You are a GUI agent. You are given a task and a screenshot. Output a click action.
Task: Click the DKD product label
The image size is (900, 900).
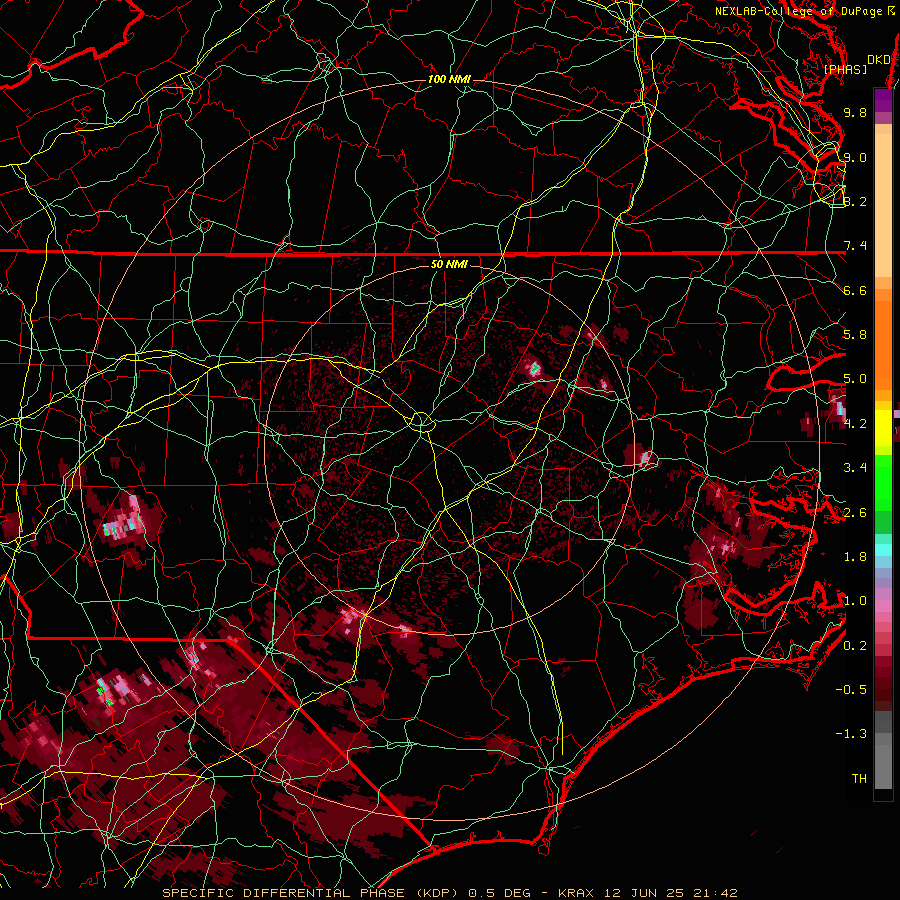pyautogui.click(x=878, y=59)
